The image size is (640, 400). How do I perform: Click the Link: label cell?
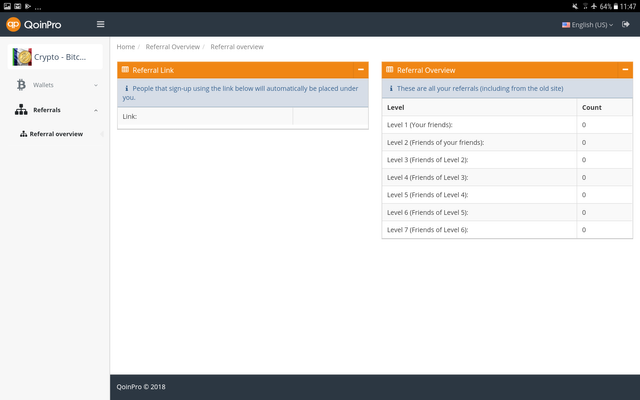pyautogui.click(x=205, y=116)
